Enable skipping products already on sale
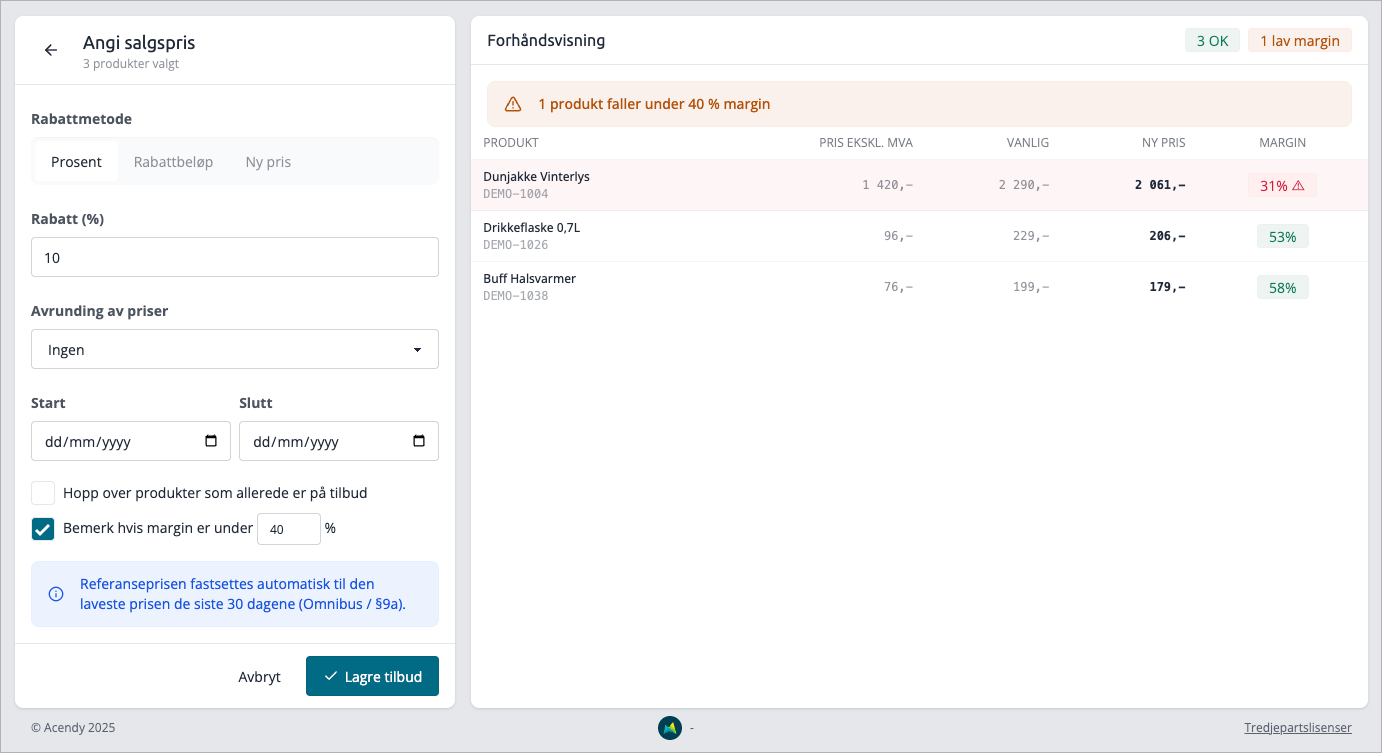 point(43,493)
